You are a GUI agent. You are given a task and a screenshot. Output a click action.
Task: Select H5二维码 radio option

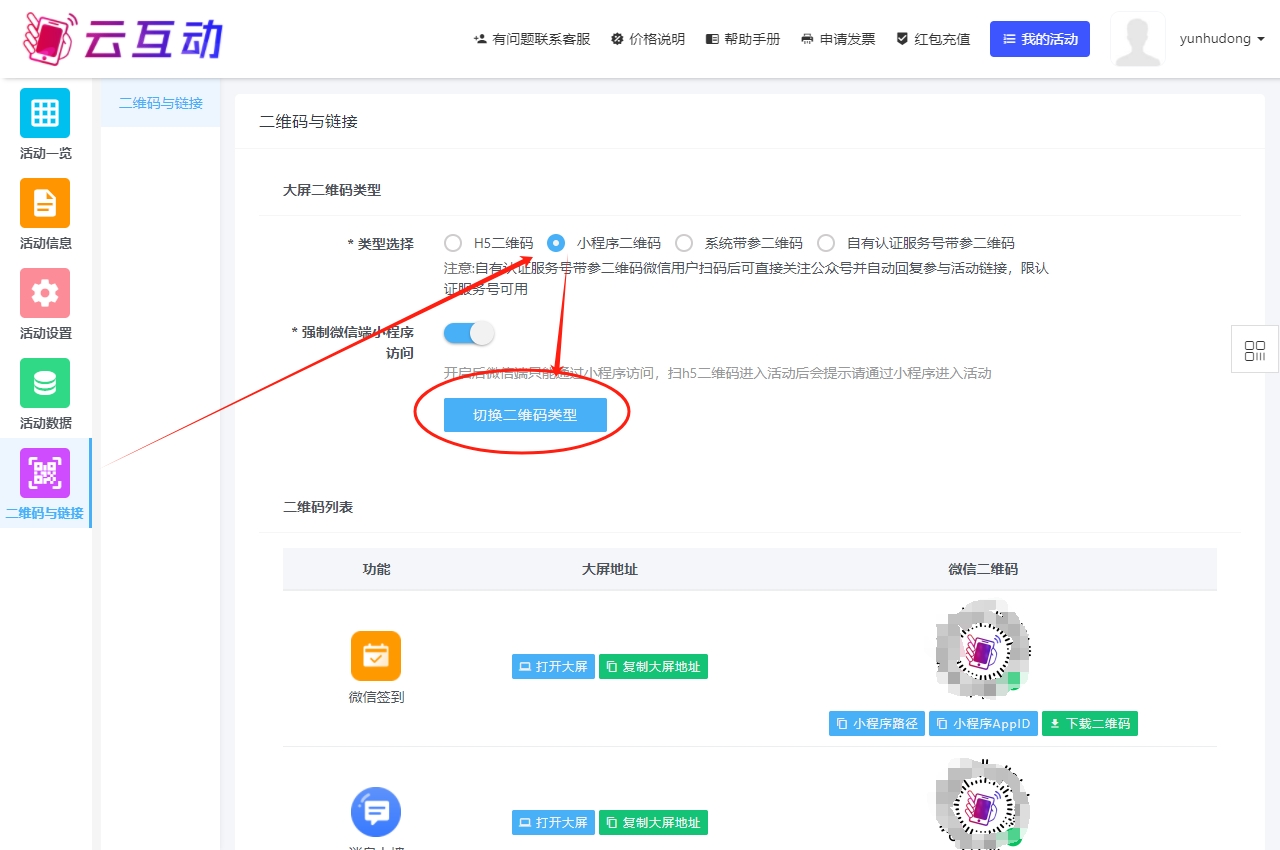tap(453, 243)
